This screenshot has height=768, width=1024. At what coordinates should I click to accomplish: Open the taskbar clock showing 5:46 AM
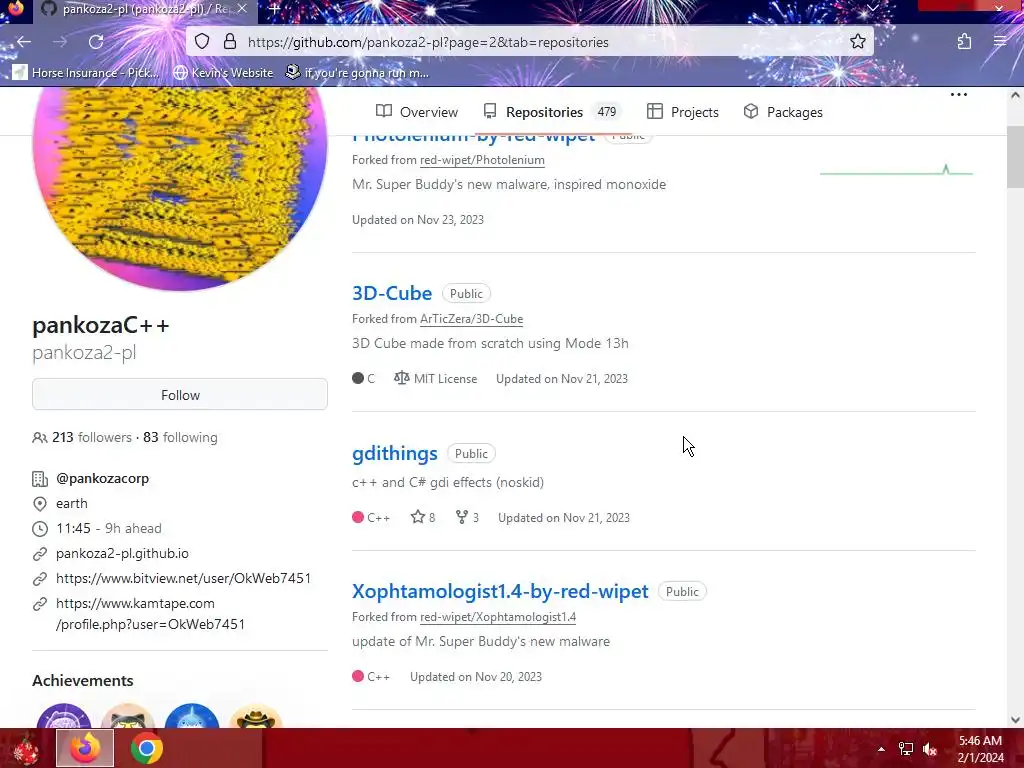tap(980, 749)
